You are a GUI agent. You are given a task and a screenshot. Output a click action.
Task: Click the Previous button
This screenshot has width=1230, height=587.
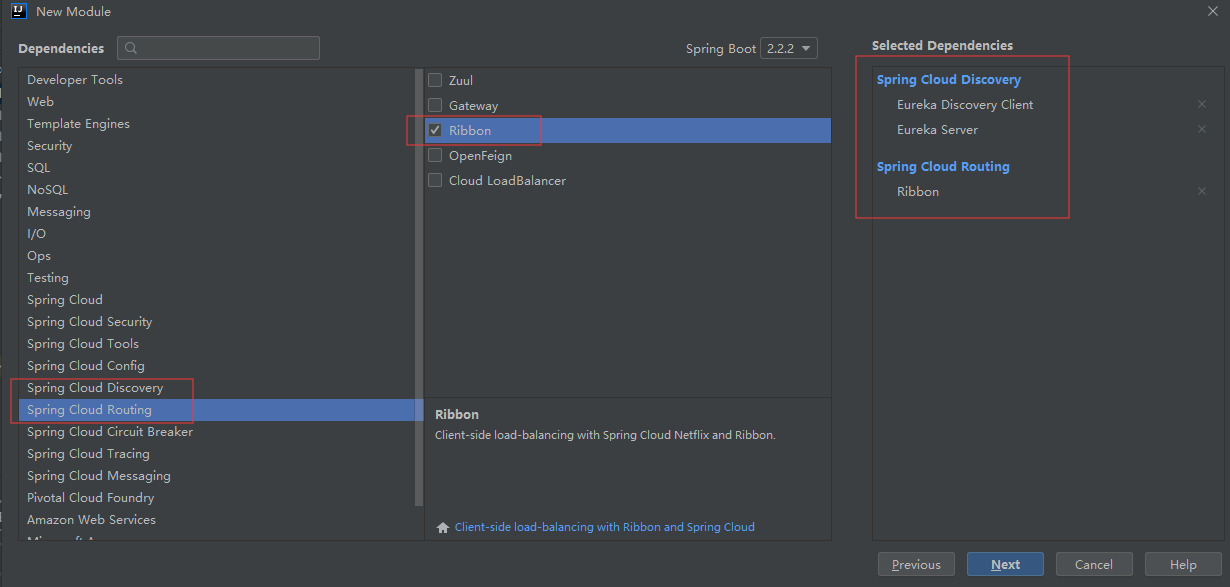(916, 564)
